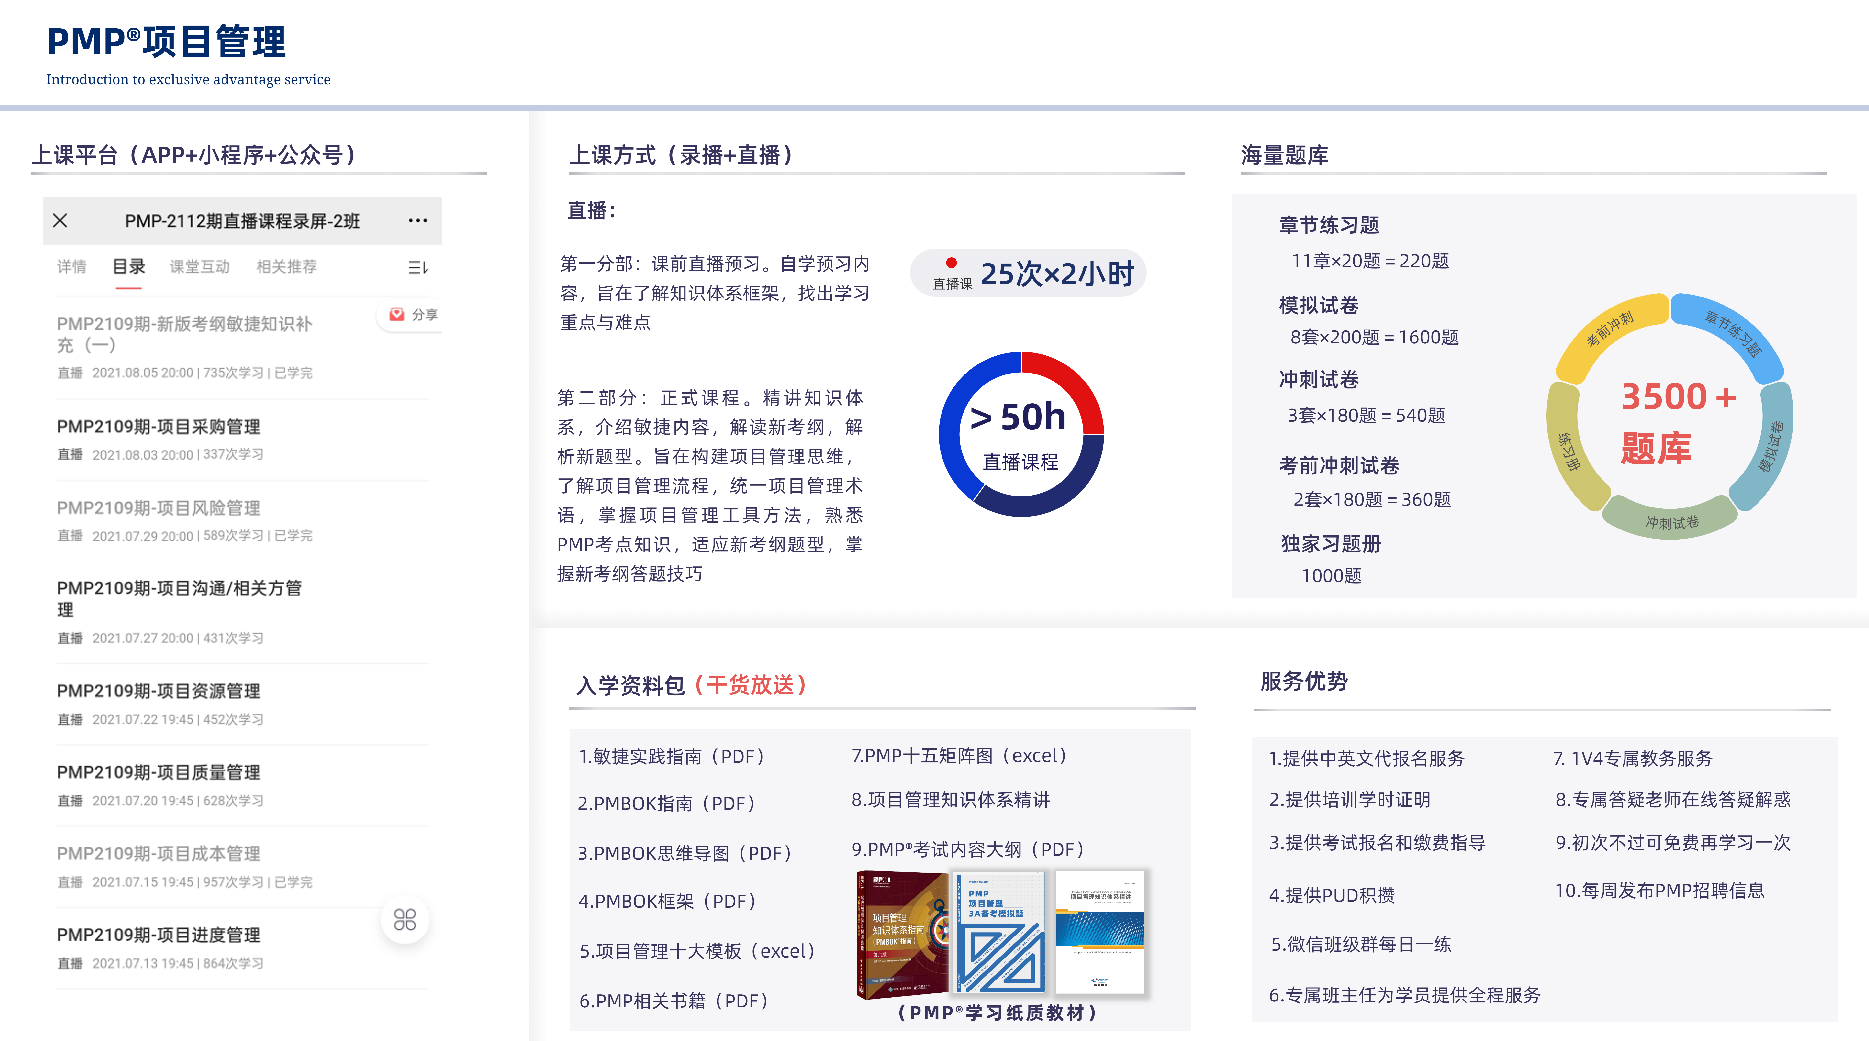1869x1041 pixels.
Task: Go to the 相关推荐 tab
Action: [x=287, y=267]
